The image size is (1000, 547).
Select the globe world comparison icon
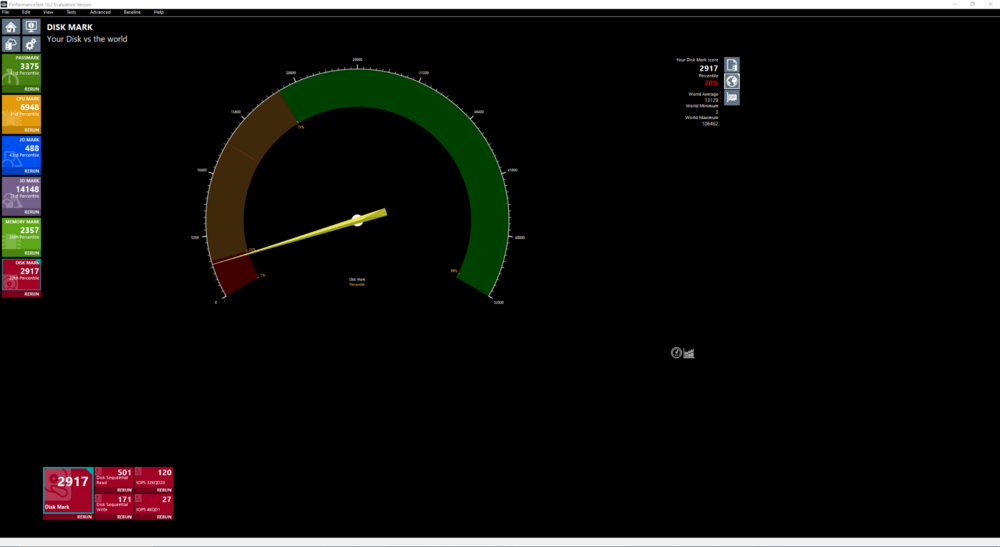732,81
